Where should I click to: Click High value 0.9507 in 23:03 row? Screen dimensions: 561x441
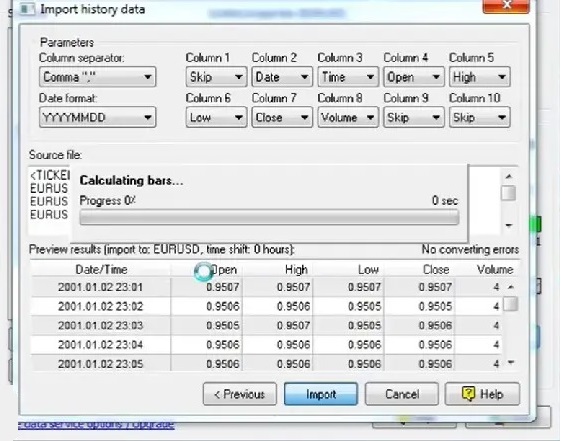pyautogui.click(x=293, y=325)
